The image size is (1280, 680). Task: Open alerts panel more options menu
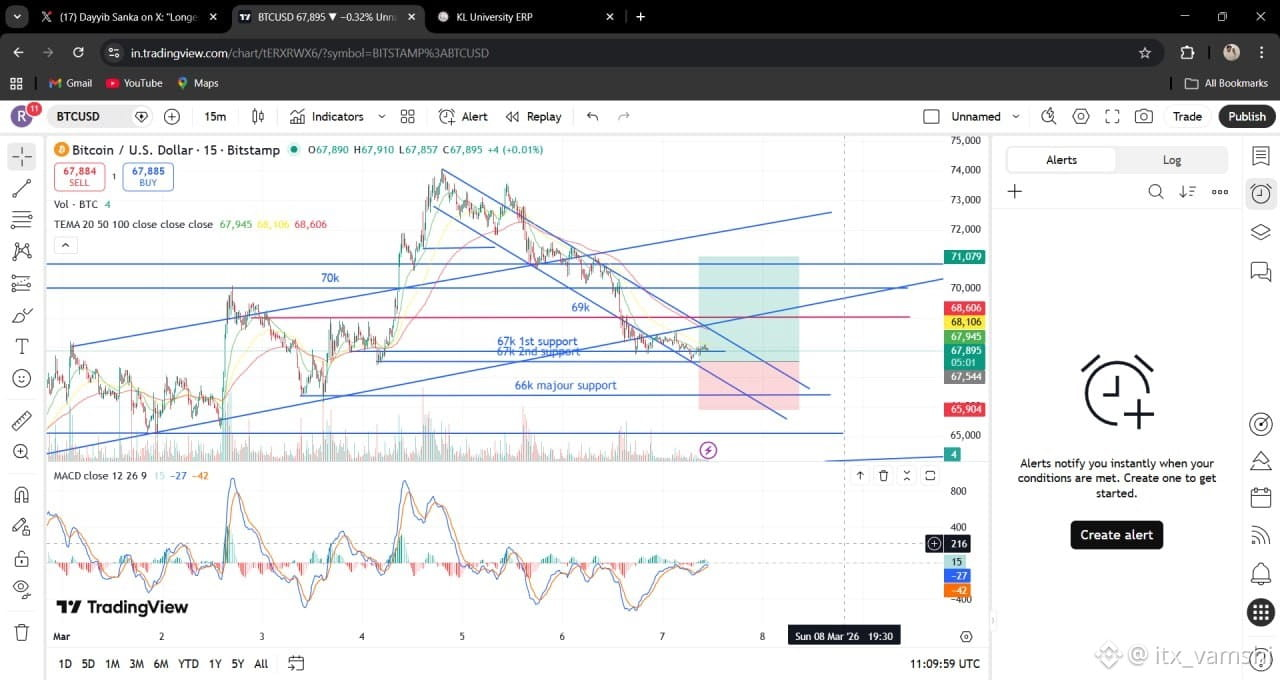(1219, 191)
